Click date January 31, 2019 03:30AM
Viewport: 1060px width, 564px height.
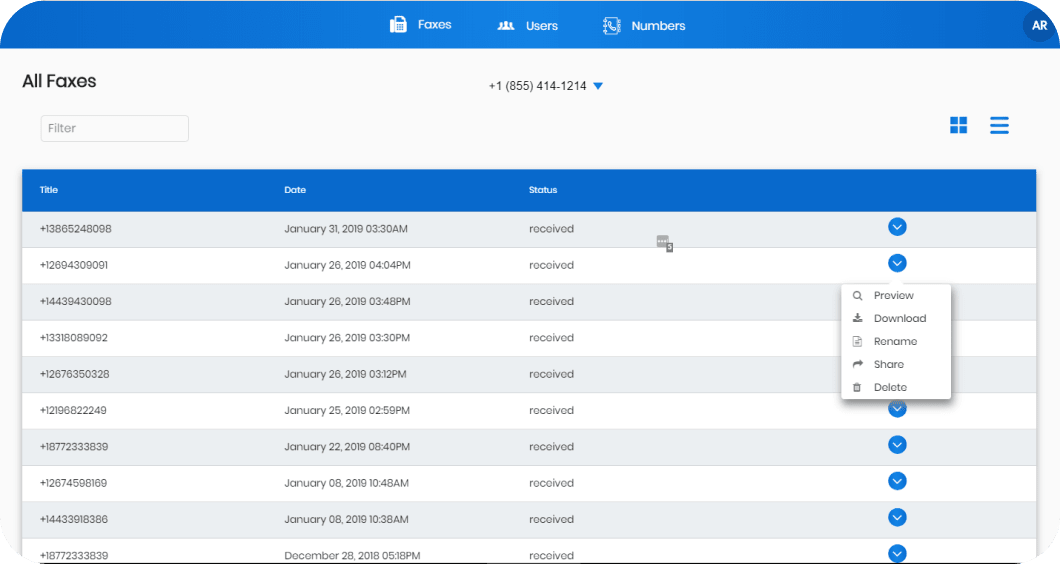(x=345, y=229)
